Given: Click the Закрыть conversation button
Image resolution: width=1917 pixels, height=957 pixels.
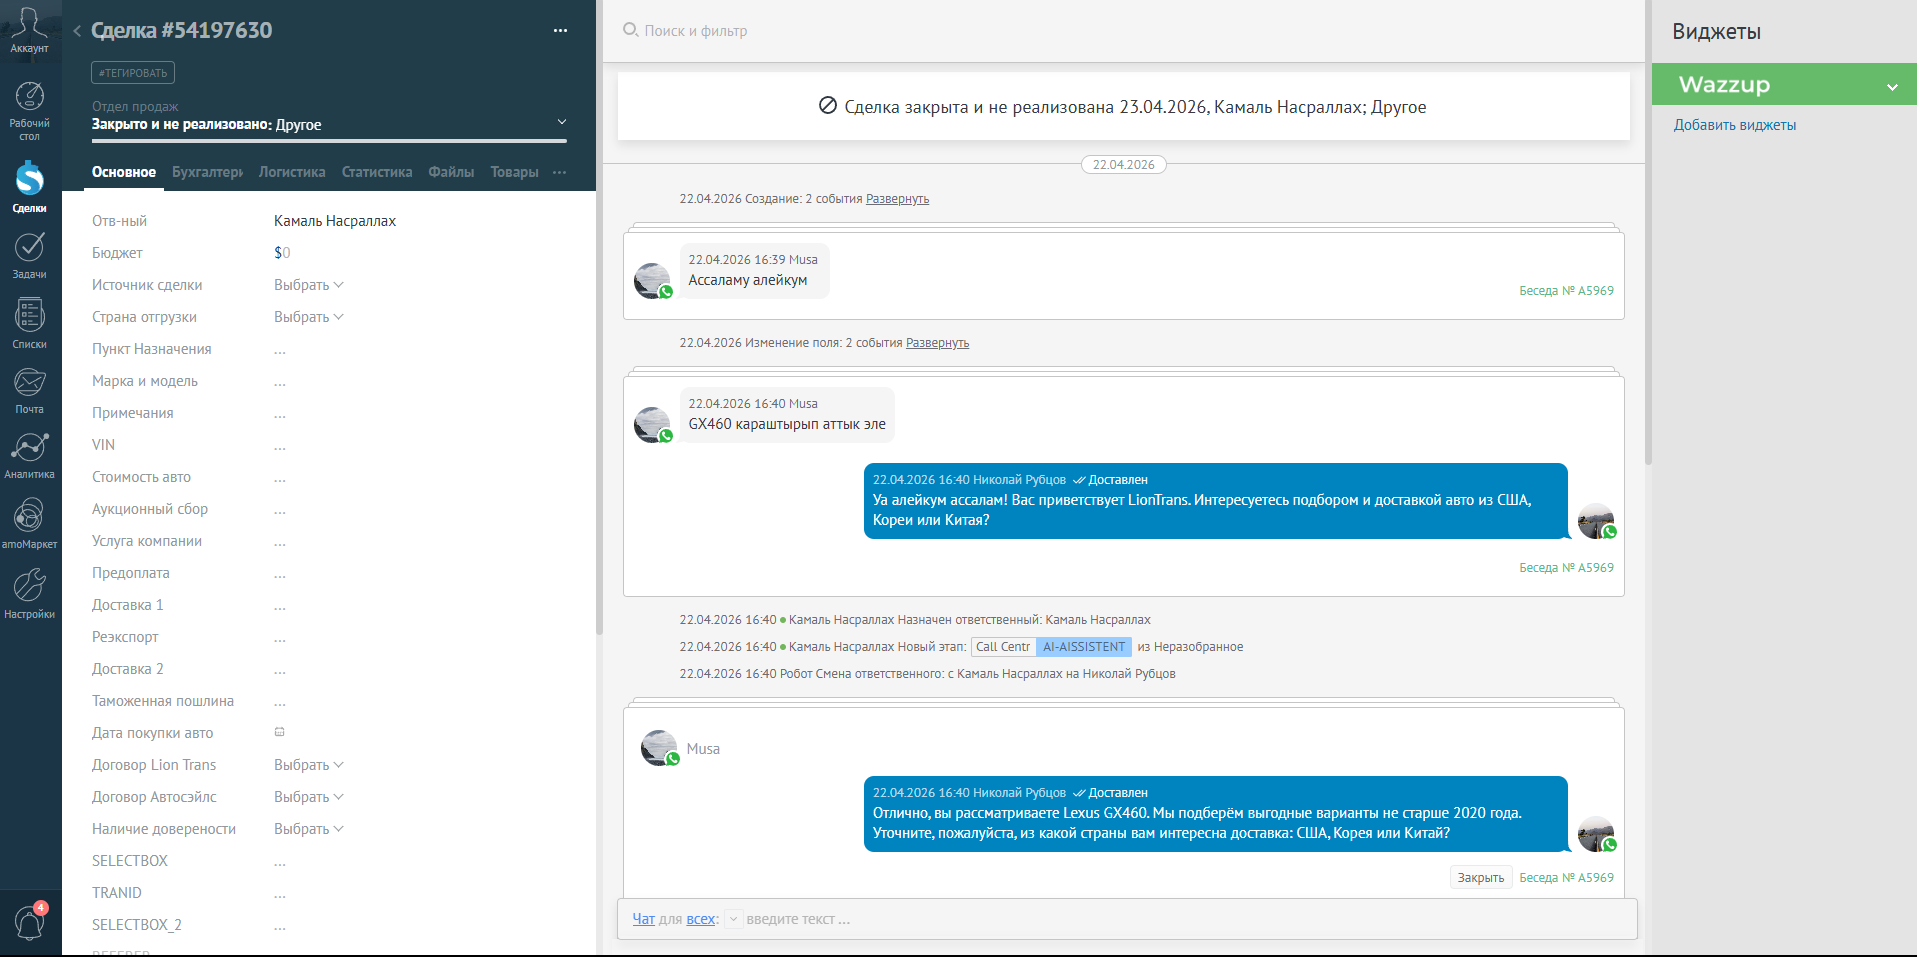Looking at the screenshot, I should 1480,877.
